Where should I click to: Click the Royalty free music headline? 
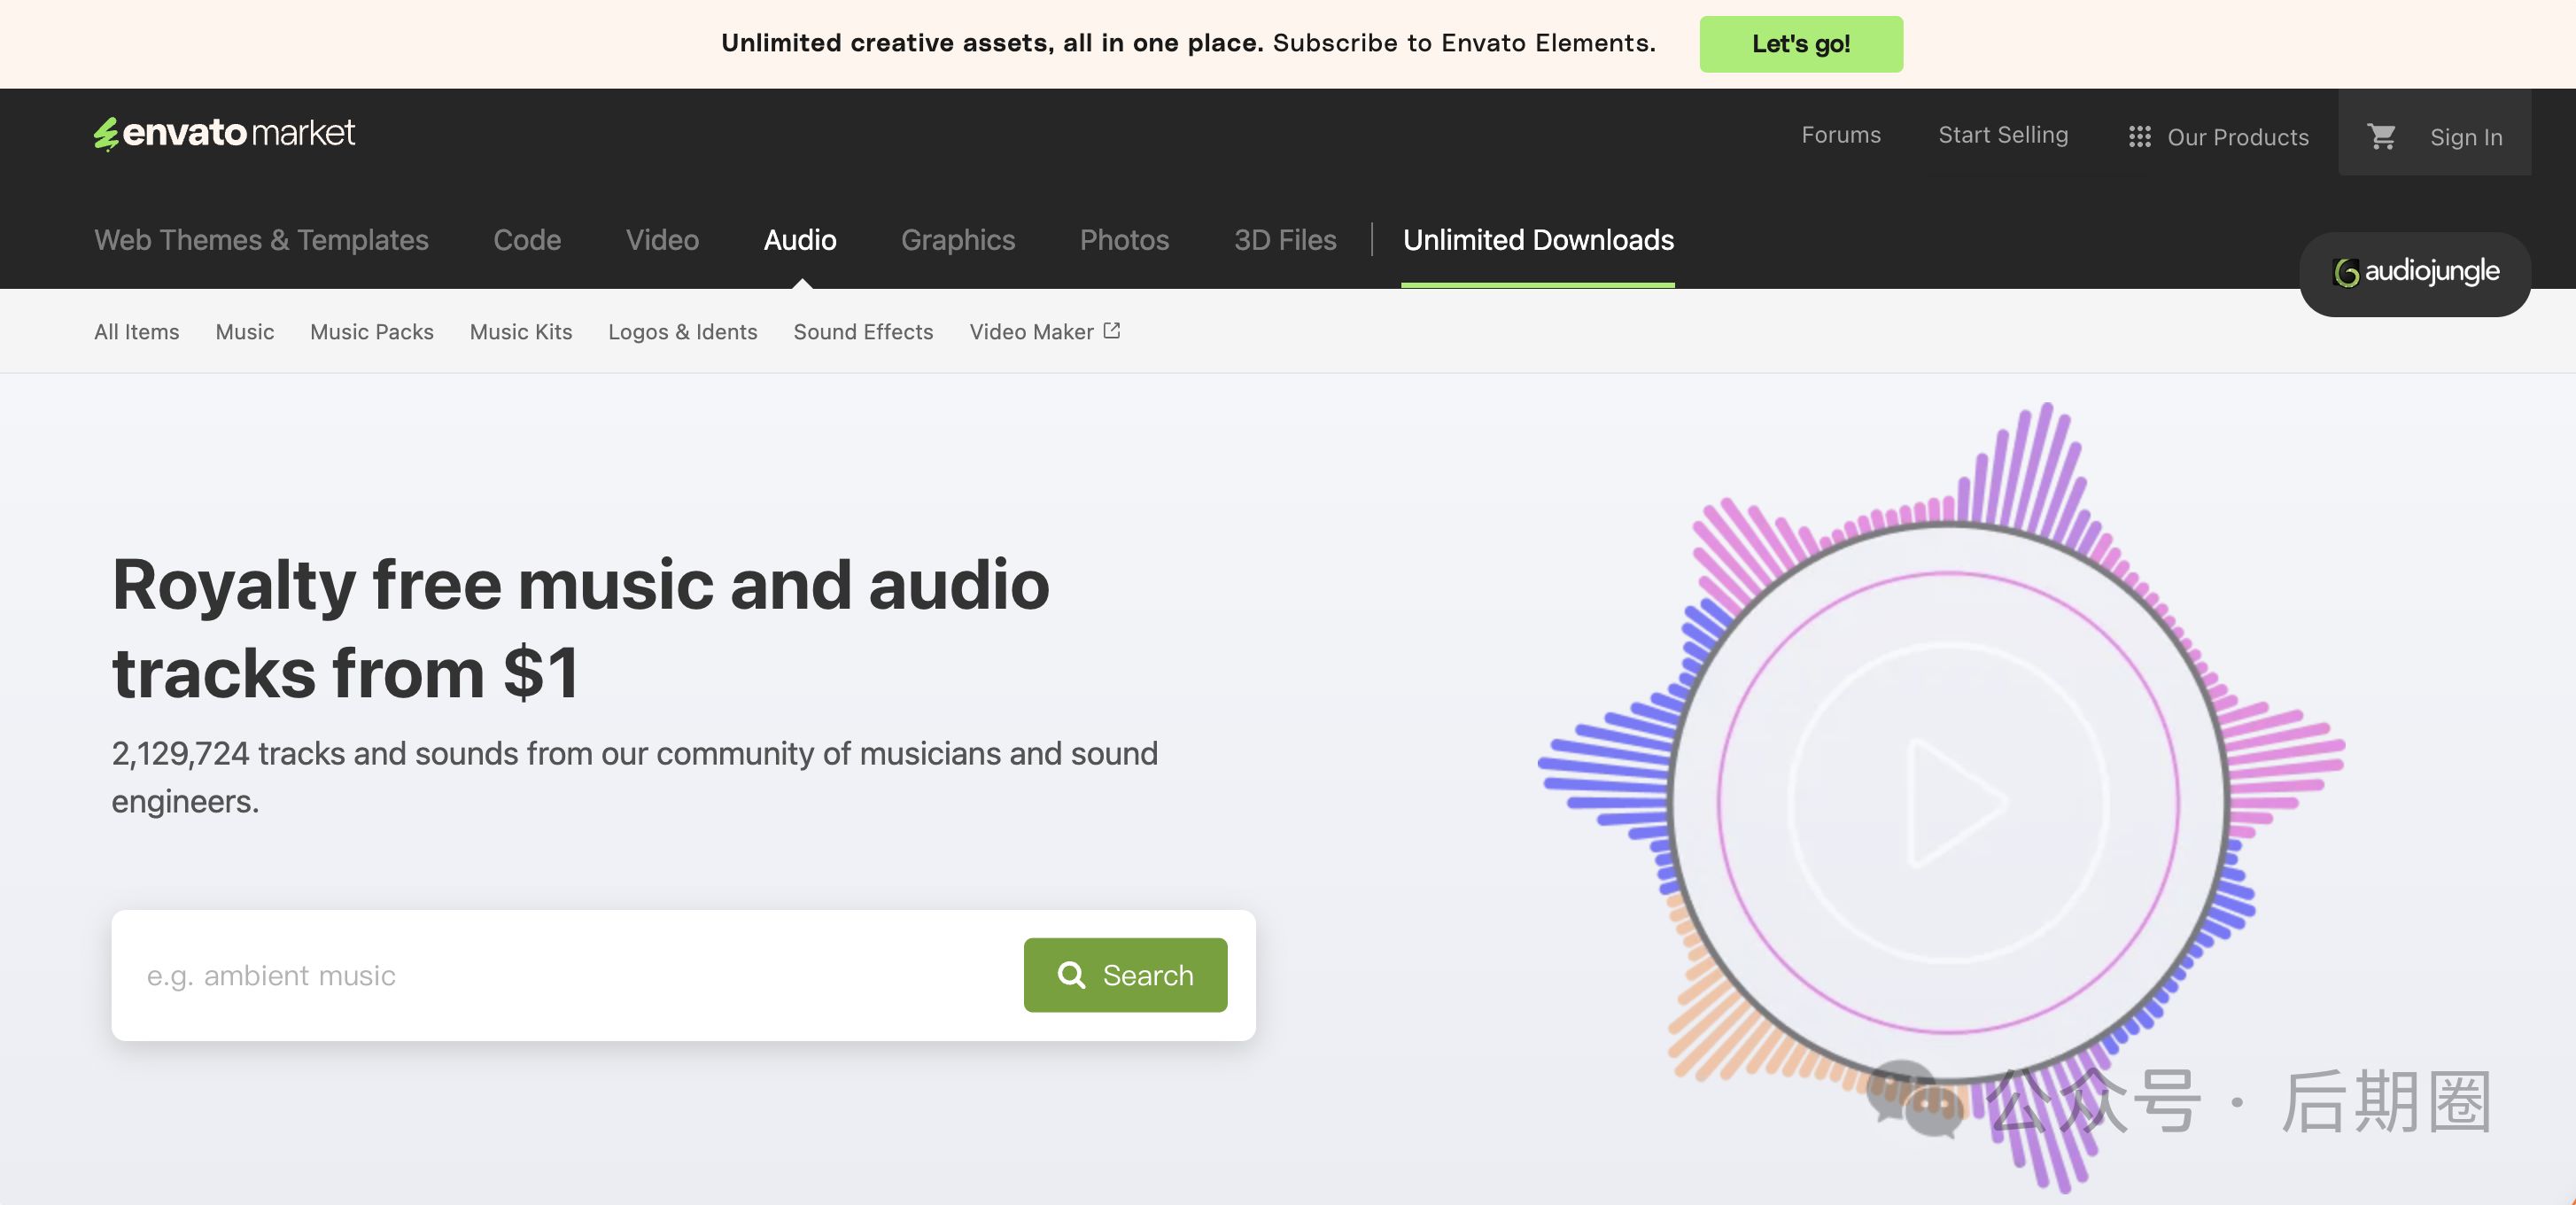[581, 628]
